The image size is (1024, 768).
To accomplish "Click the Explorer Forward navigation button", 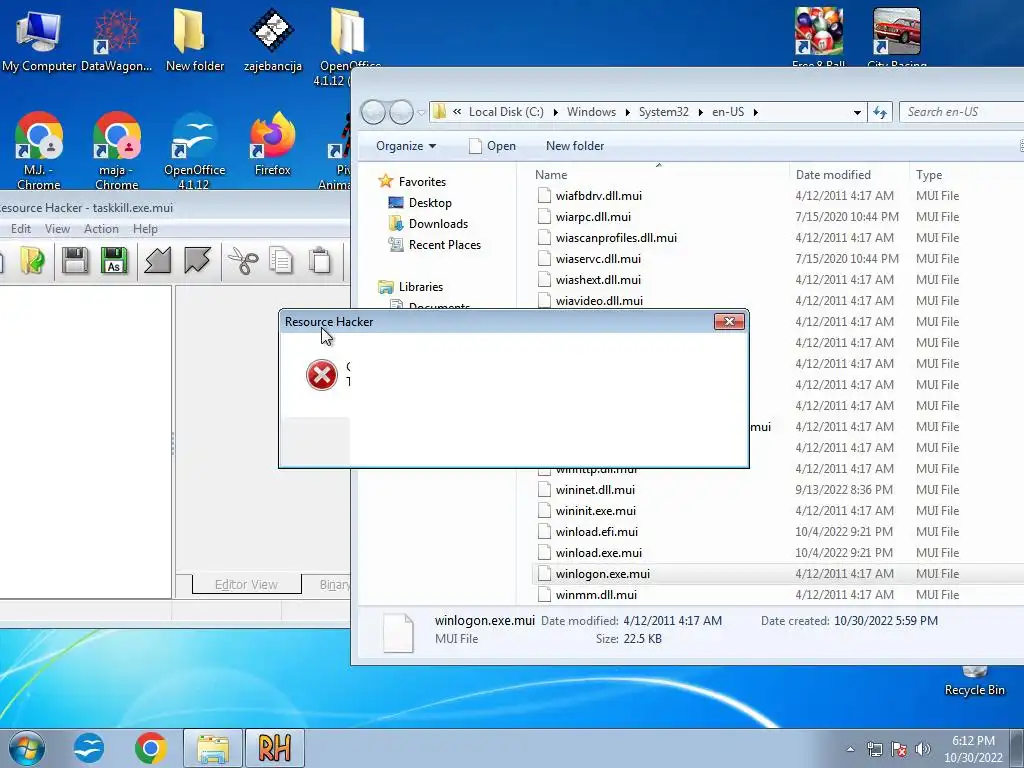I will (401, 112).
